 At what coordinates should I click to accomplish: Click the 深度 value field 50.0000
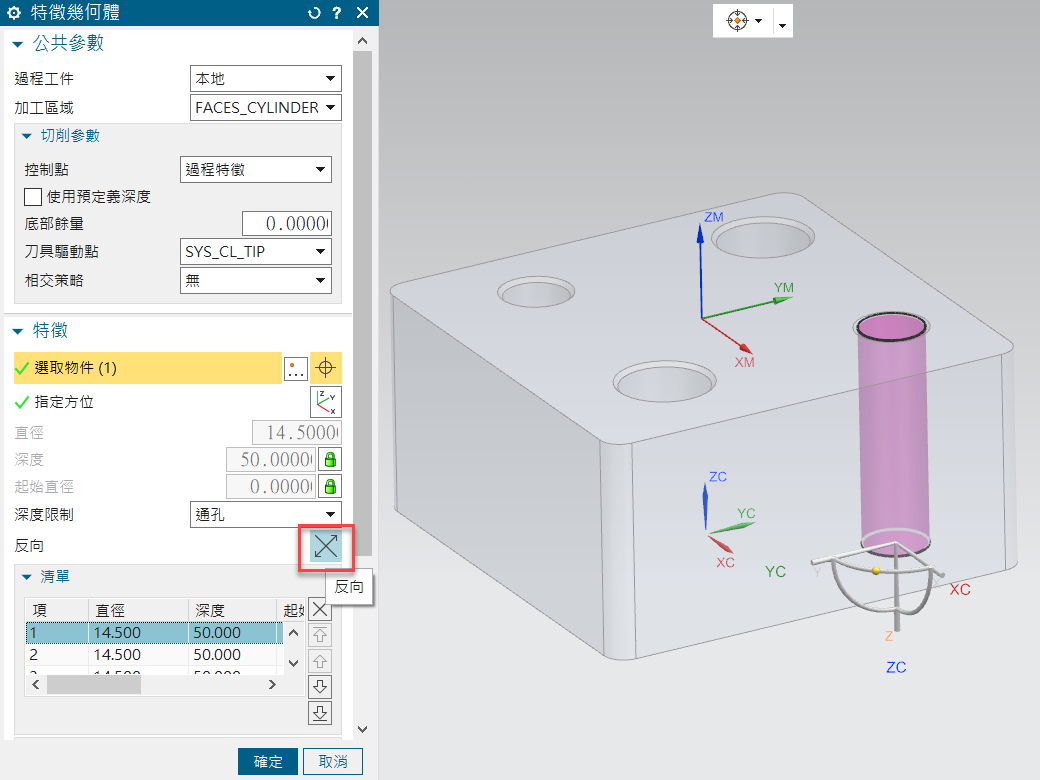tap(271, 459)
